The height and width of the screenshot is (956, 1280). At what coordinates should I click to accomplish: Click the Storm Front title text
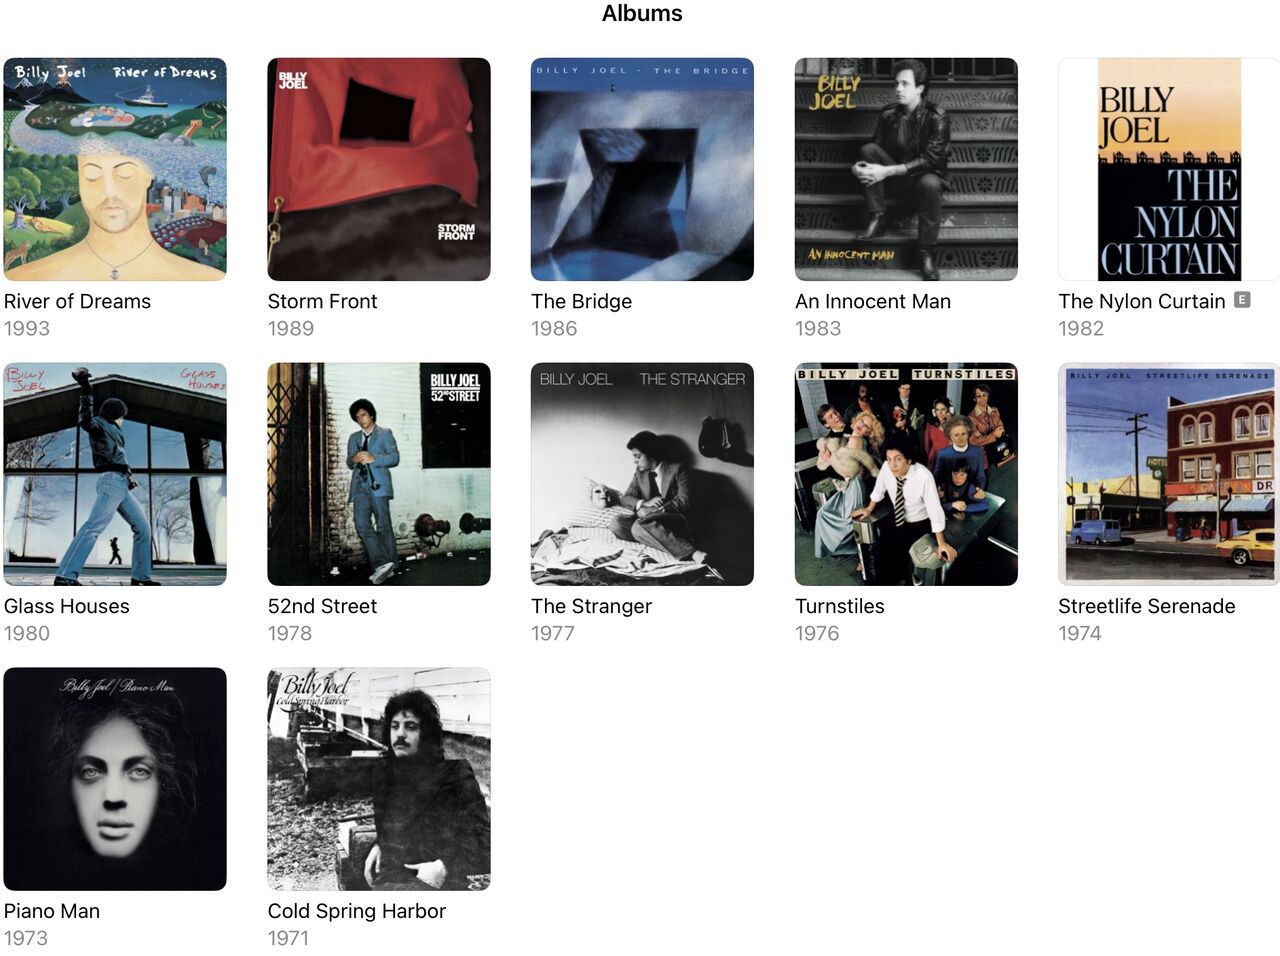click(x=322, y=301)
